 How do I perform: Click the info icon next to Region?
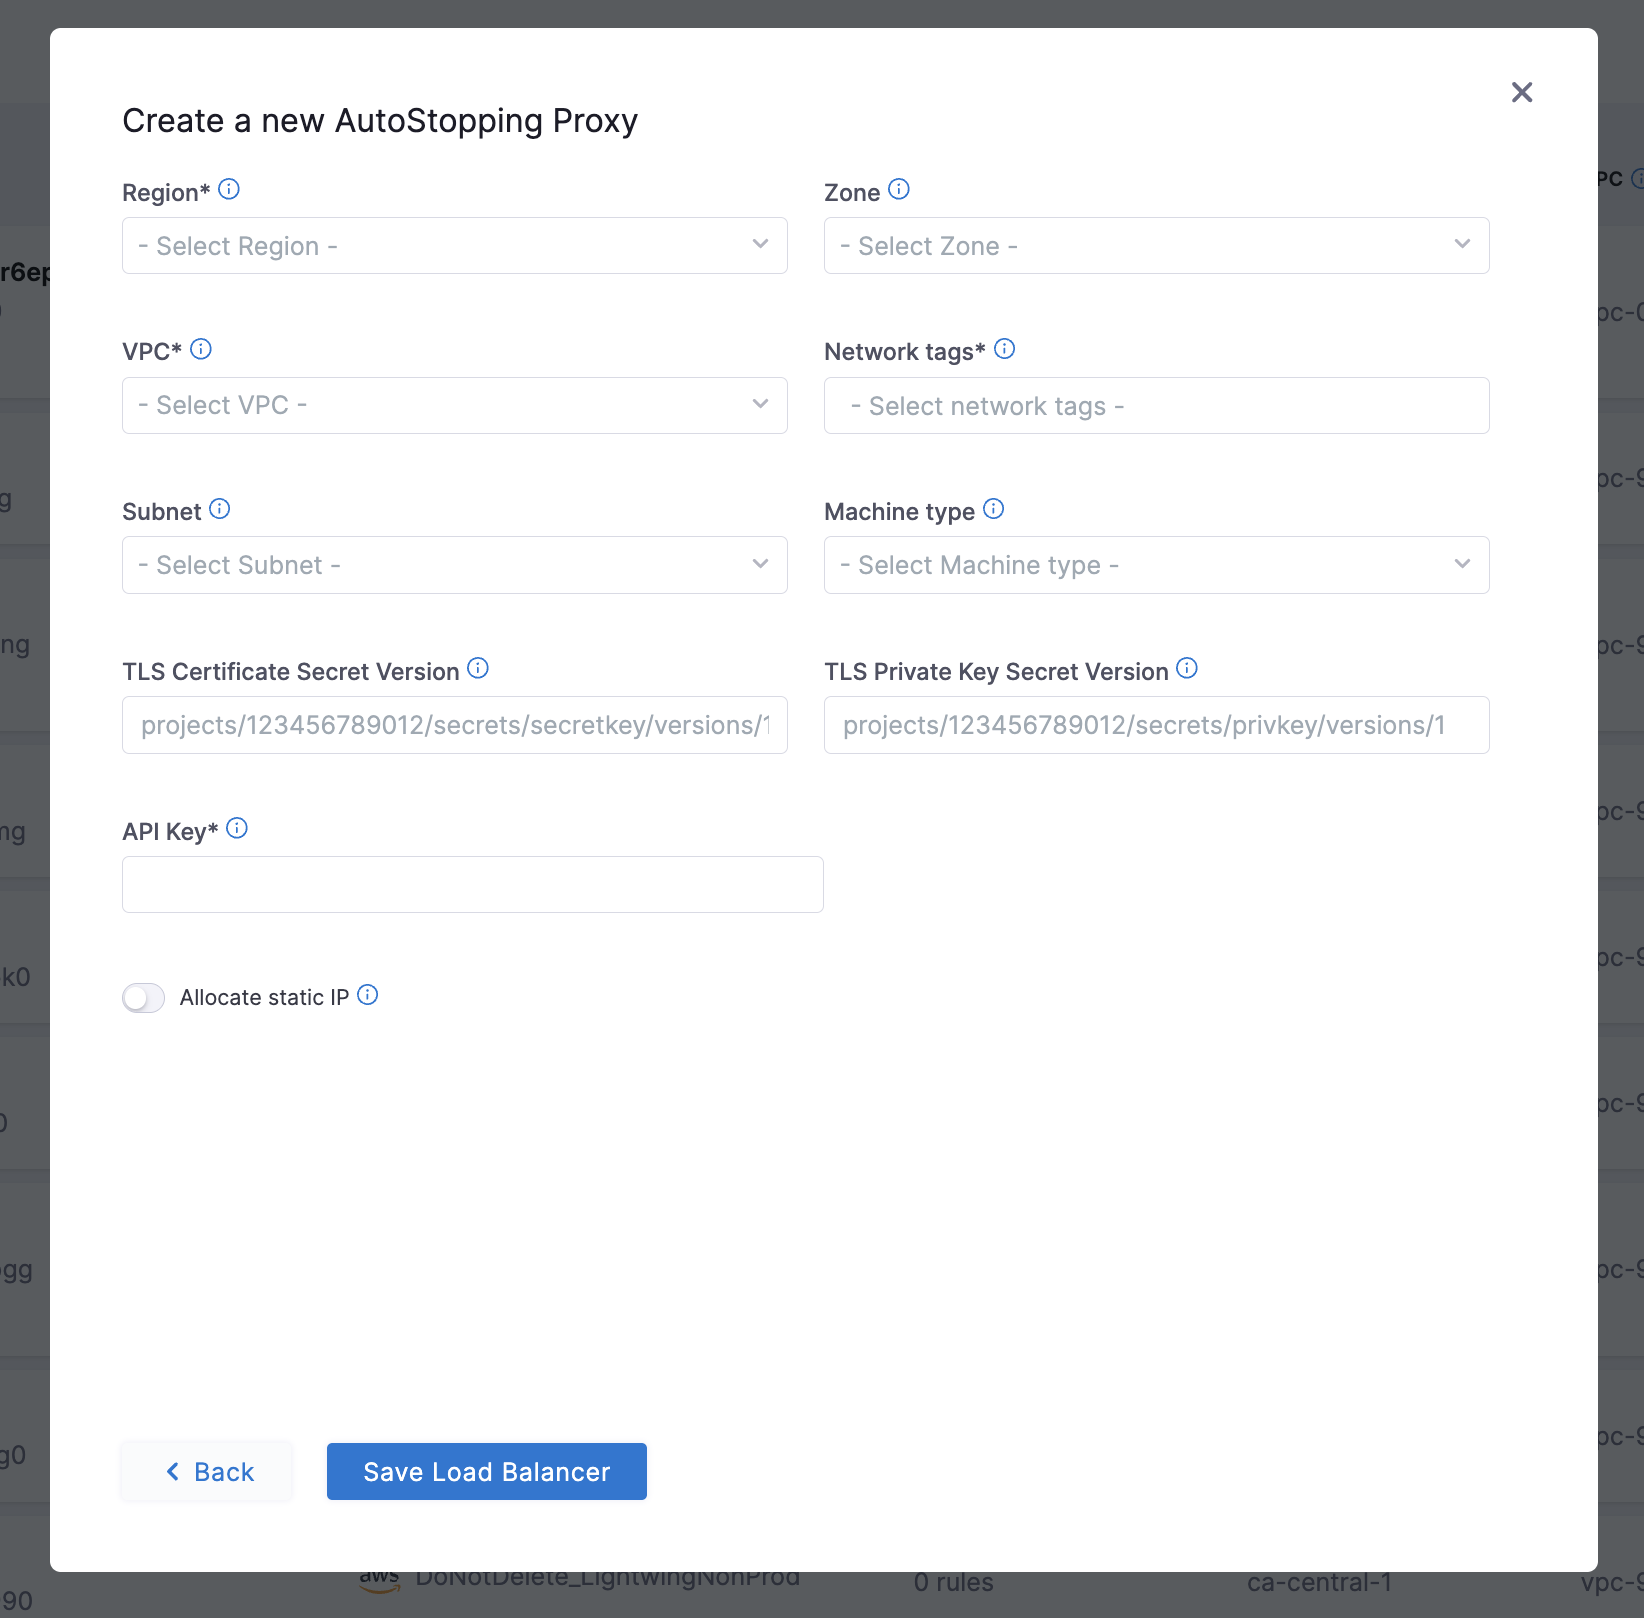pyautogui.click(x=229, y=189)
